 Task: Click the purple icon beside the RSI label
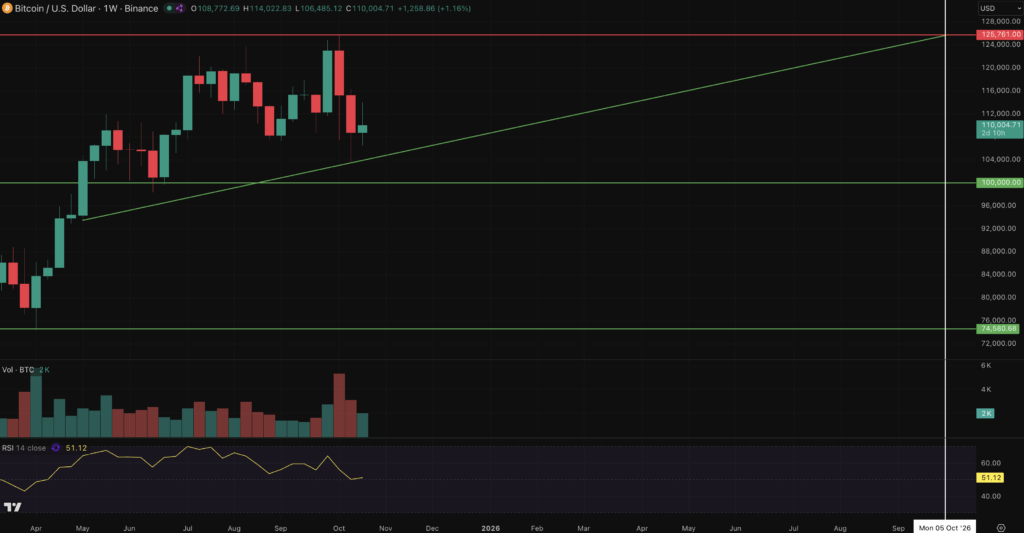(x=56, y=448)
